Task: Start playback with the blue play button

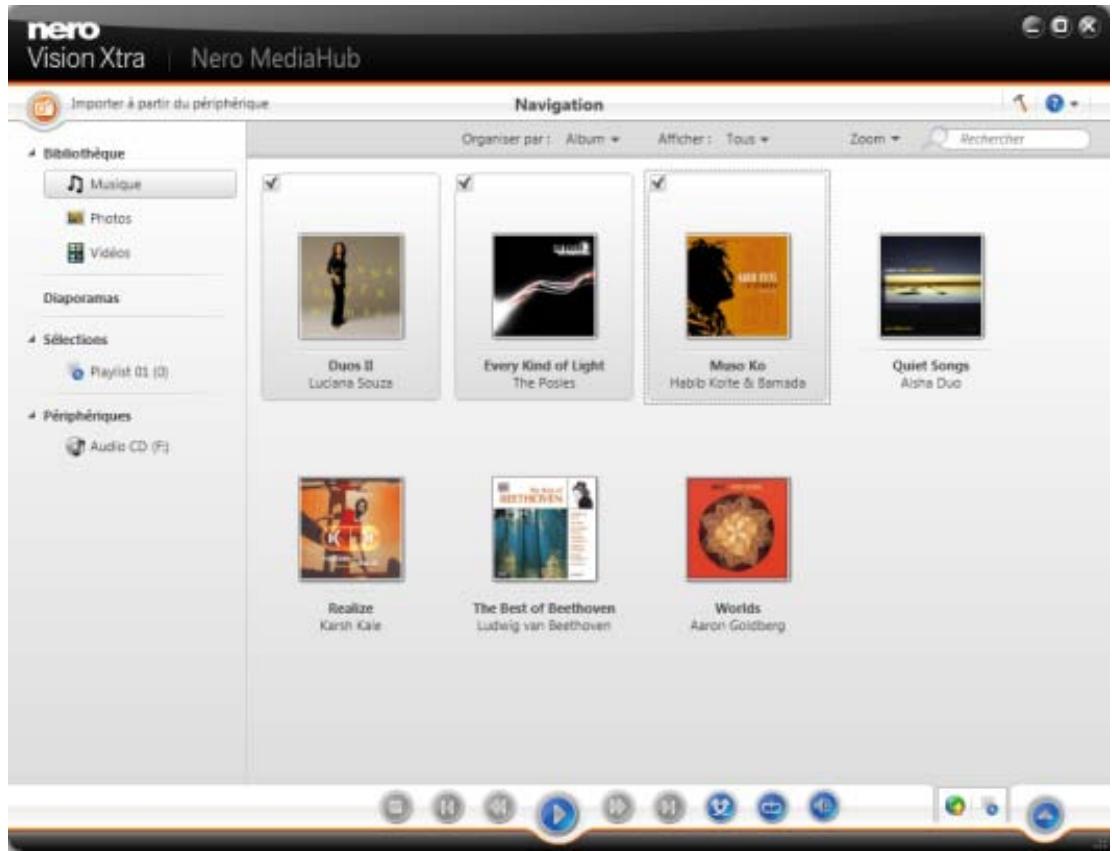Action: click(x=558, y=813)
